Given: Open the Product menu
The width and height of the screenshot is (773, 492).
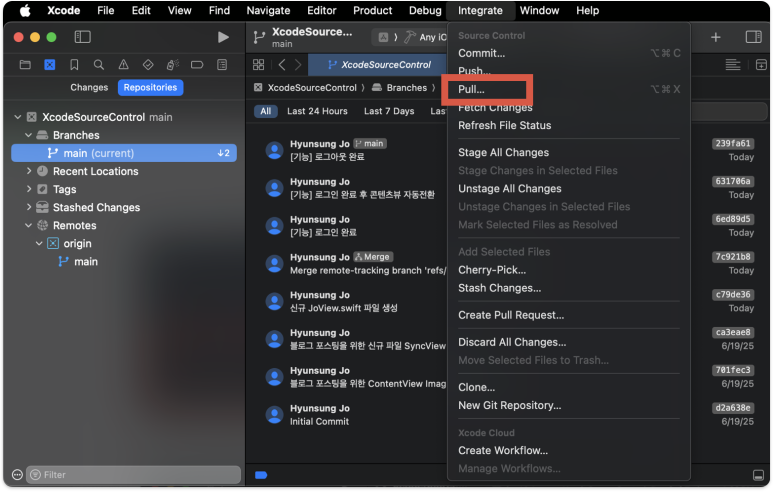Looking at the screenshot, I should pos(372,10).
